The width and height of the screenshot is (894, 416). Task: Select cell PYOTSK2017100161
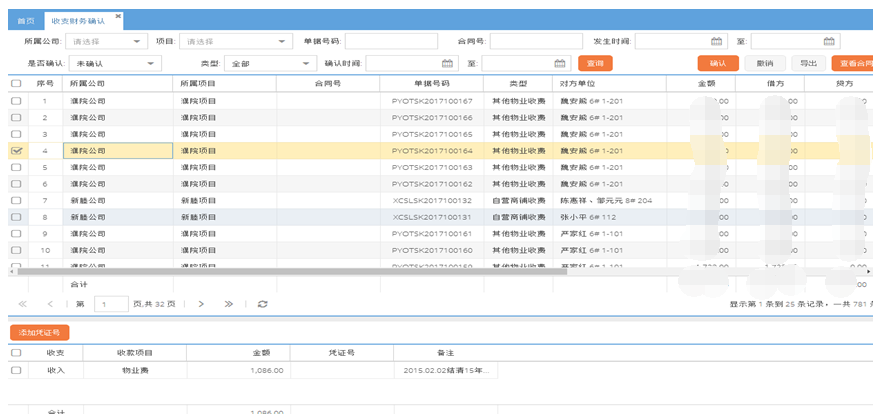(x=432, y=234)
